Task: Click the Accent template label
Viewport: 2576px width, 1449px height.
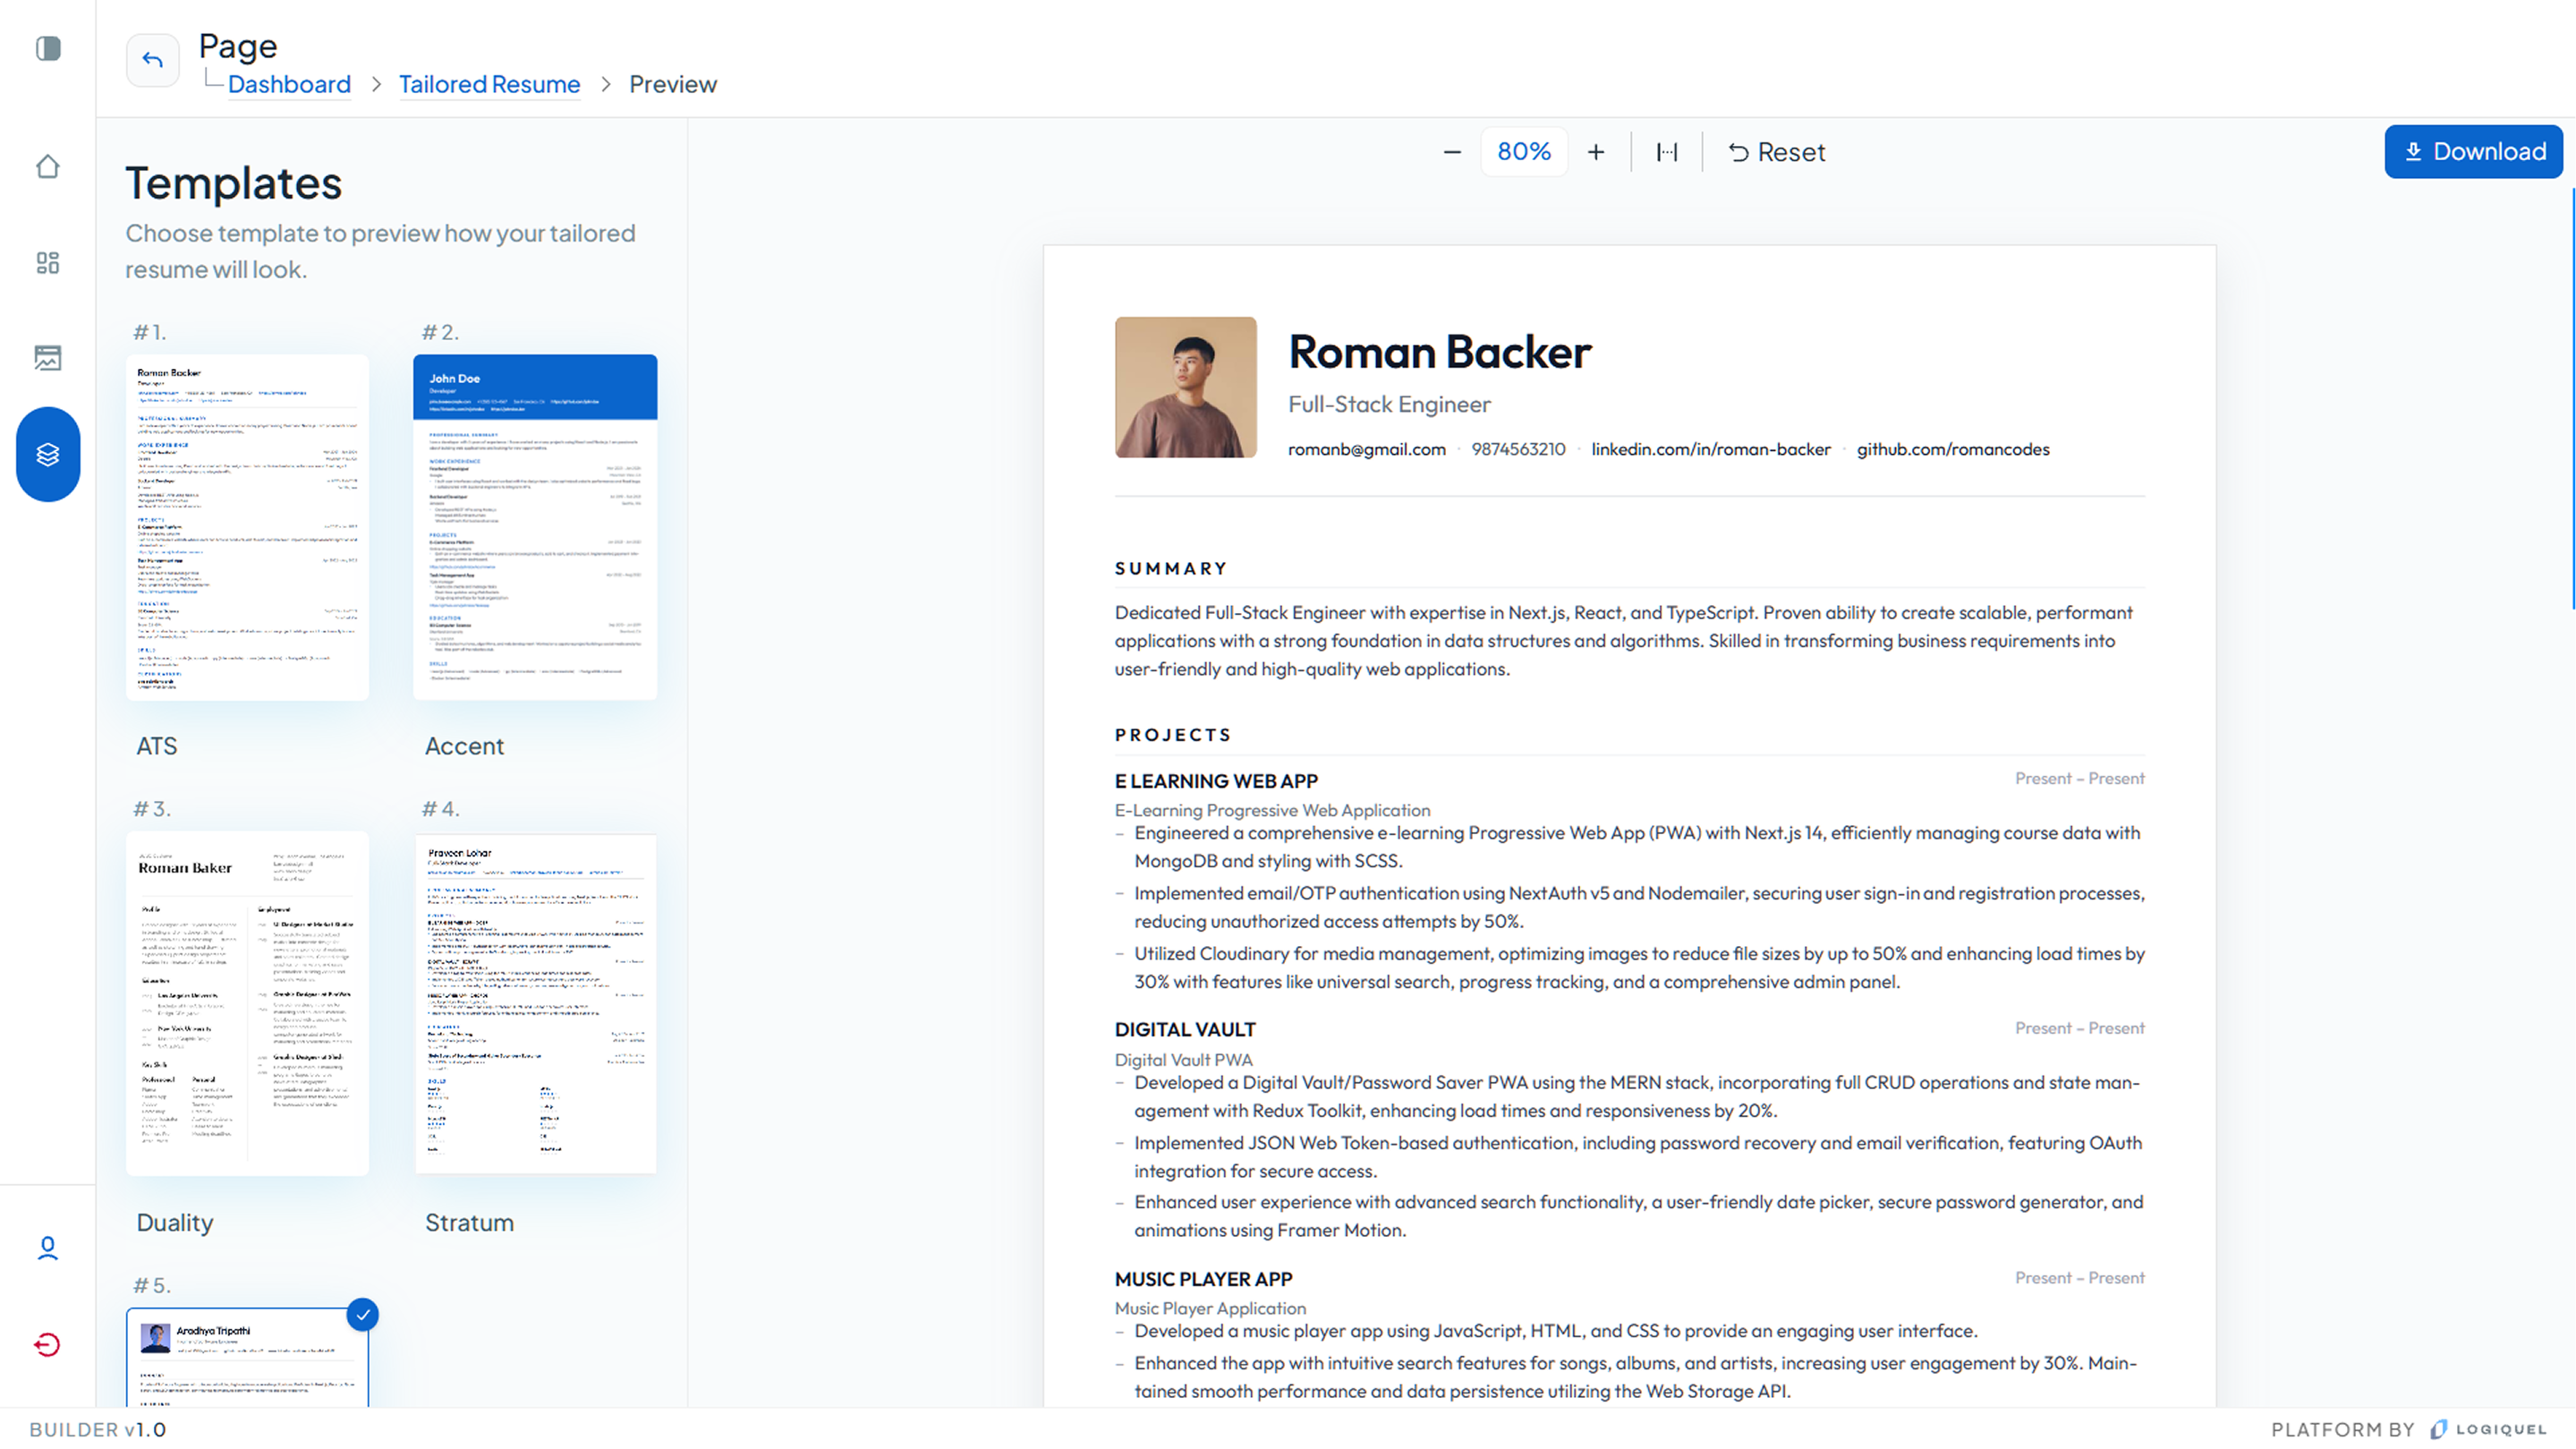Action: pos(465,746)
